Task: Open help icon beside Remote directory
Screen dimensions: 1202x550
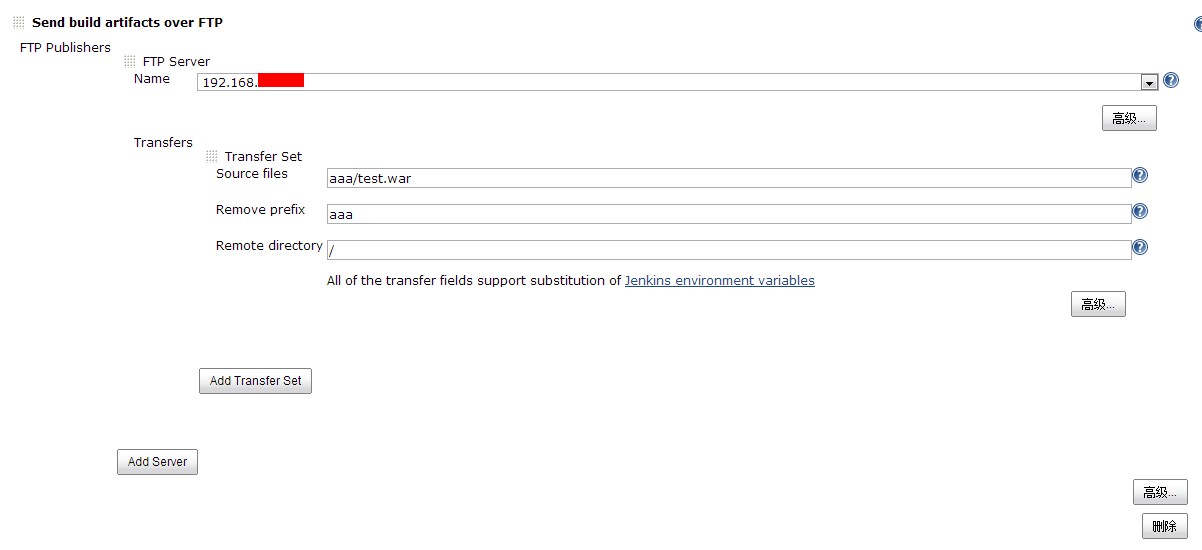Action: tap(1139, 247)
